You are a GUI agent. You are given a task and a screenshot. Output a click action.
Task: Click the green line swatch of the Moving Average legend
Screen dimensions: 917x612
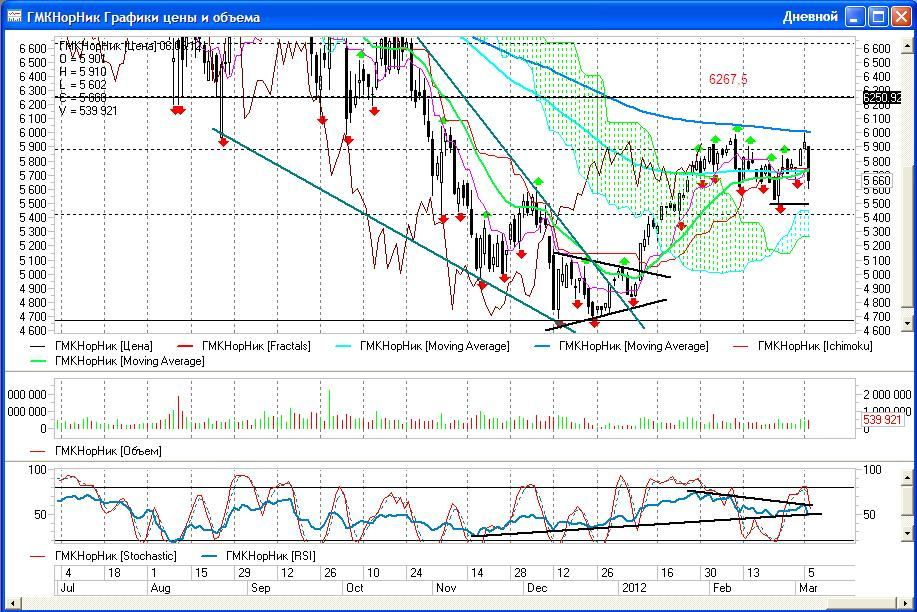38,362
